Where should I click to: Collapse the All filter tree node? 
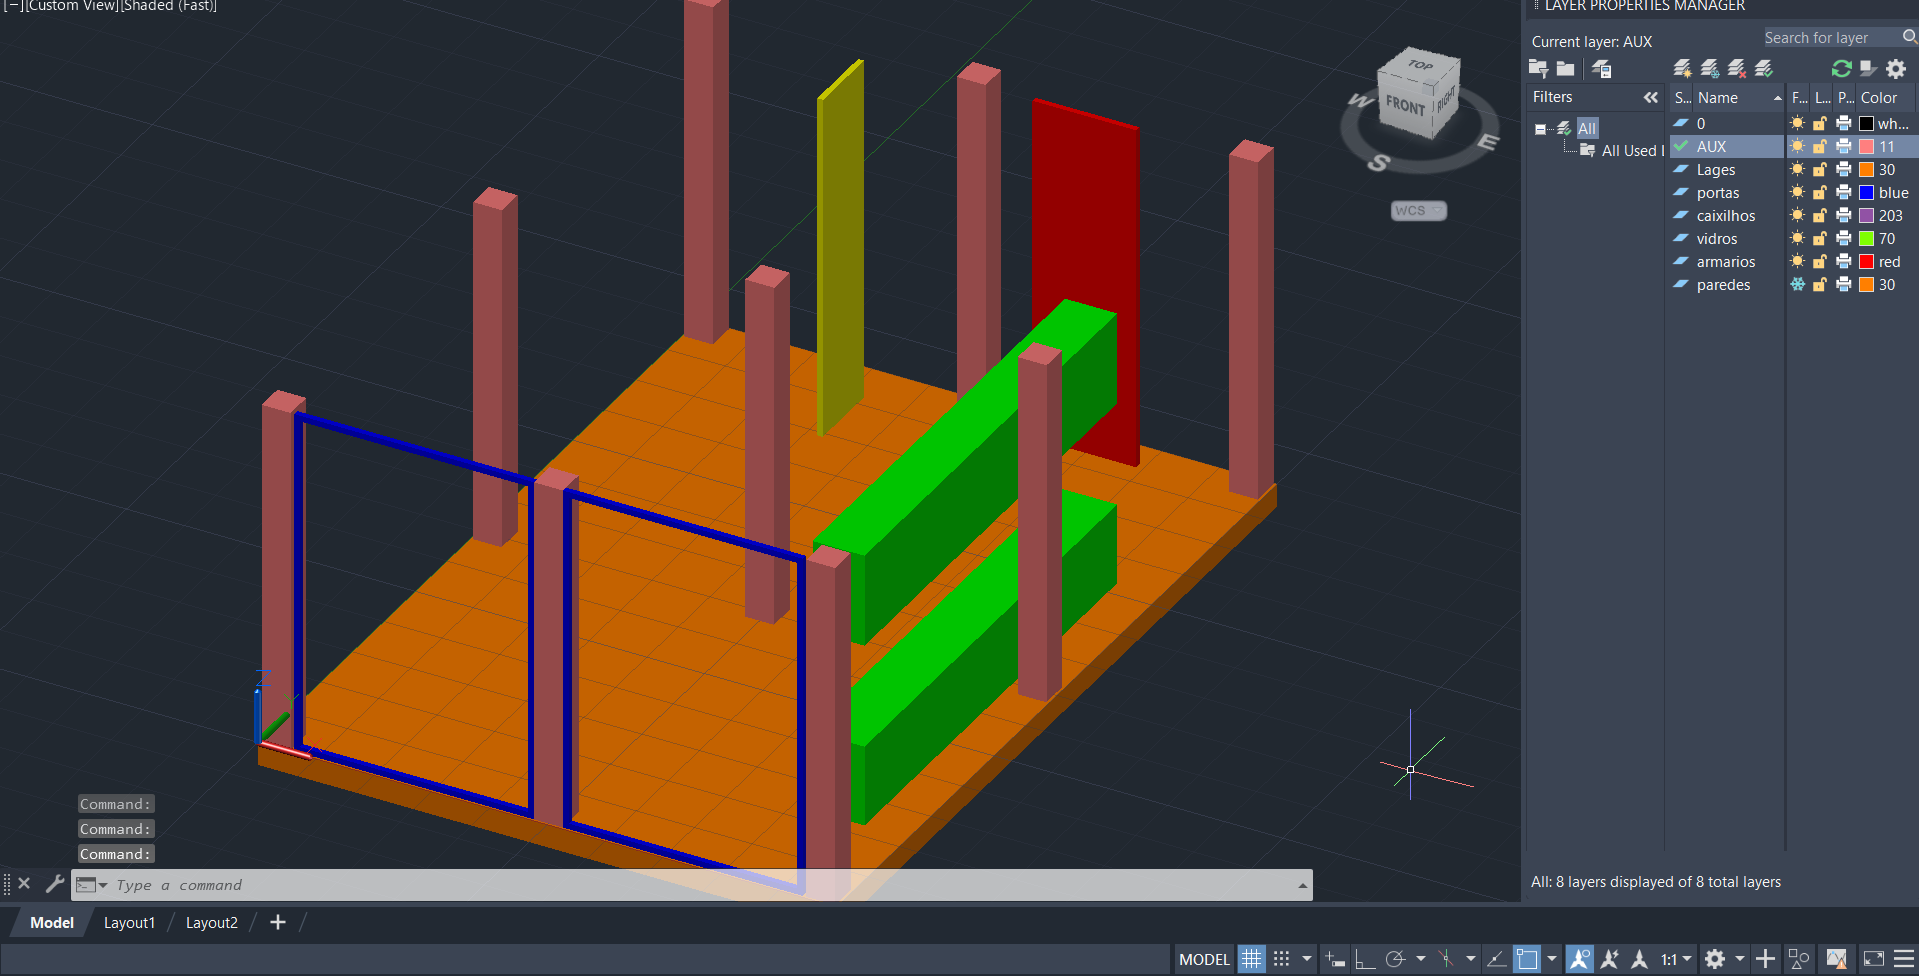[1540, 129]
